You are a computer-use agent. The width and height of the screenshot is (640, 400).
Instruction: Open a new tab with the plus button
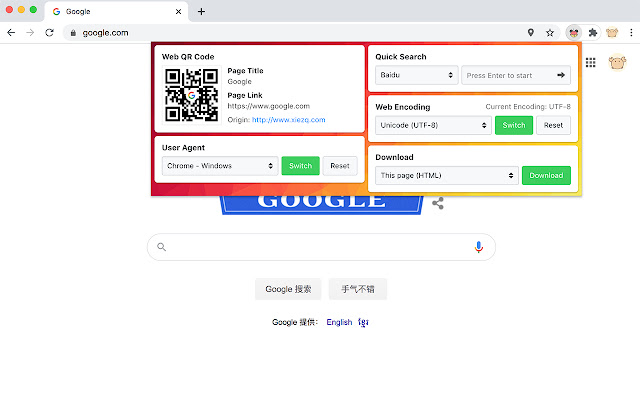tap(201, 11)
